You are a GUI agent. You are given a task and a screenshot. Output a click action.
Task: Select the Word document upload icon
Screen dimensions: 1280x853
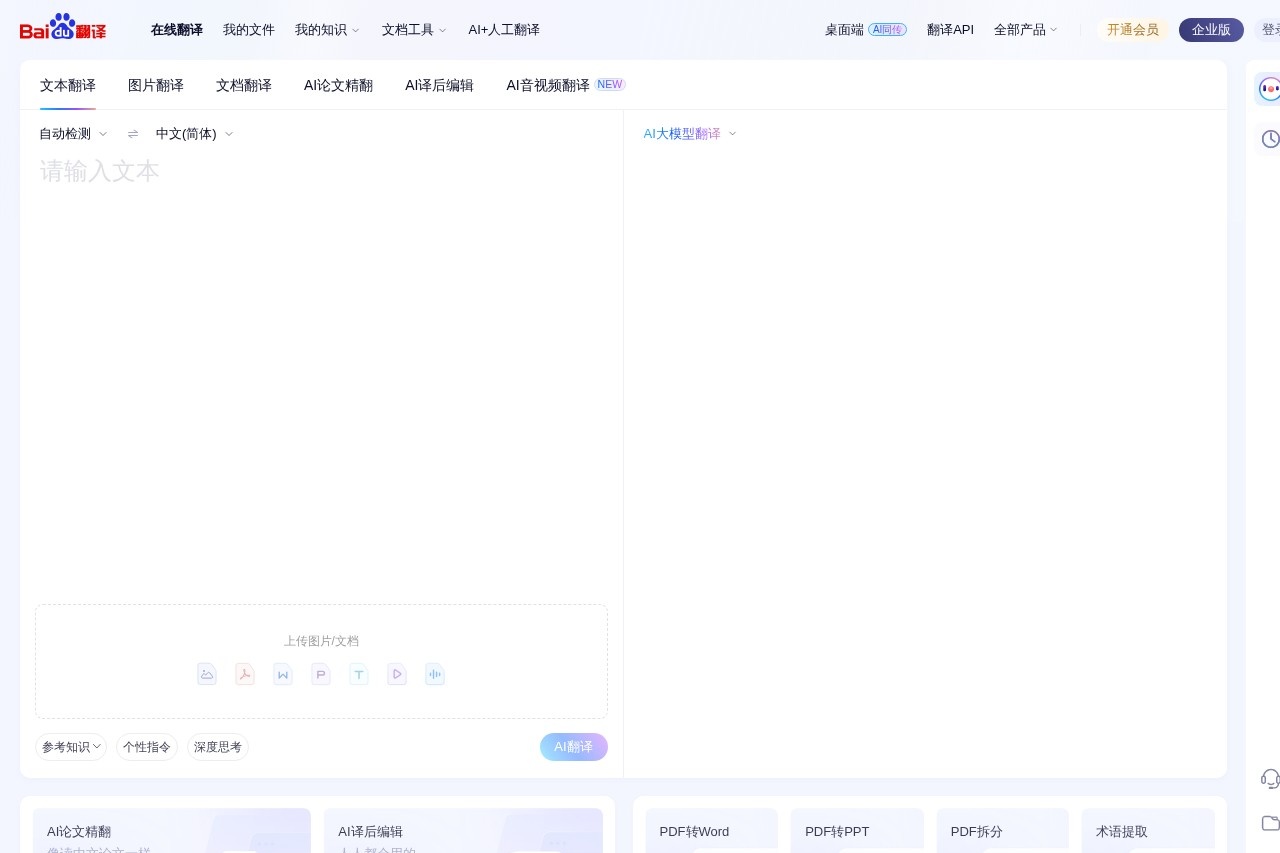(x=283, y=674)
